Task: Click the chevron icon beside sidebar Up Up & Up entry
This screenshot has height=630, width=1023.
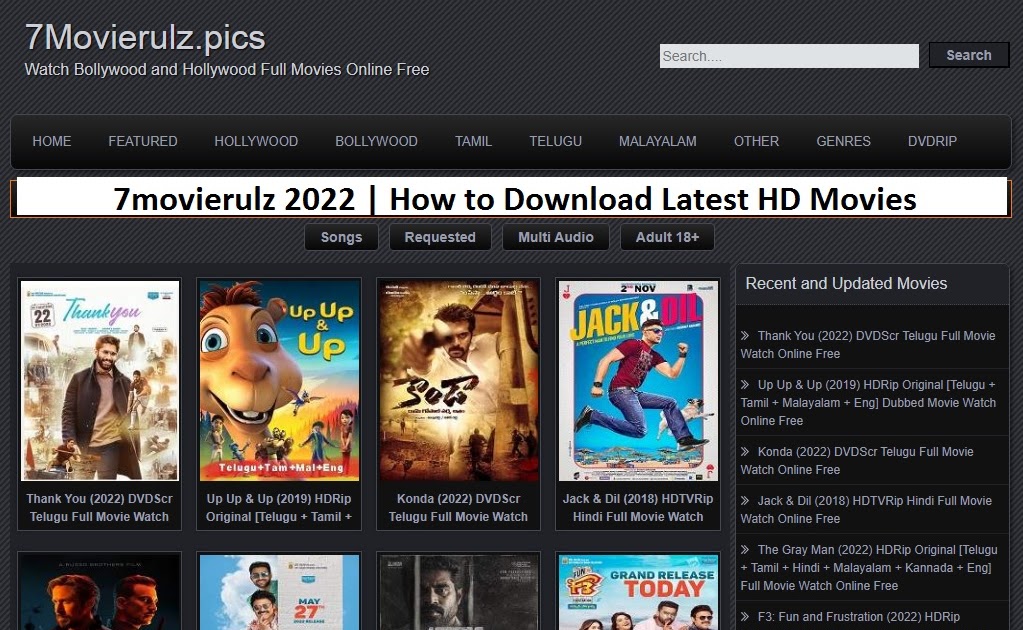Action: 745,385
